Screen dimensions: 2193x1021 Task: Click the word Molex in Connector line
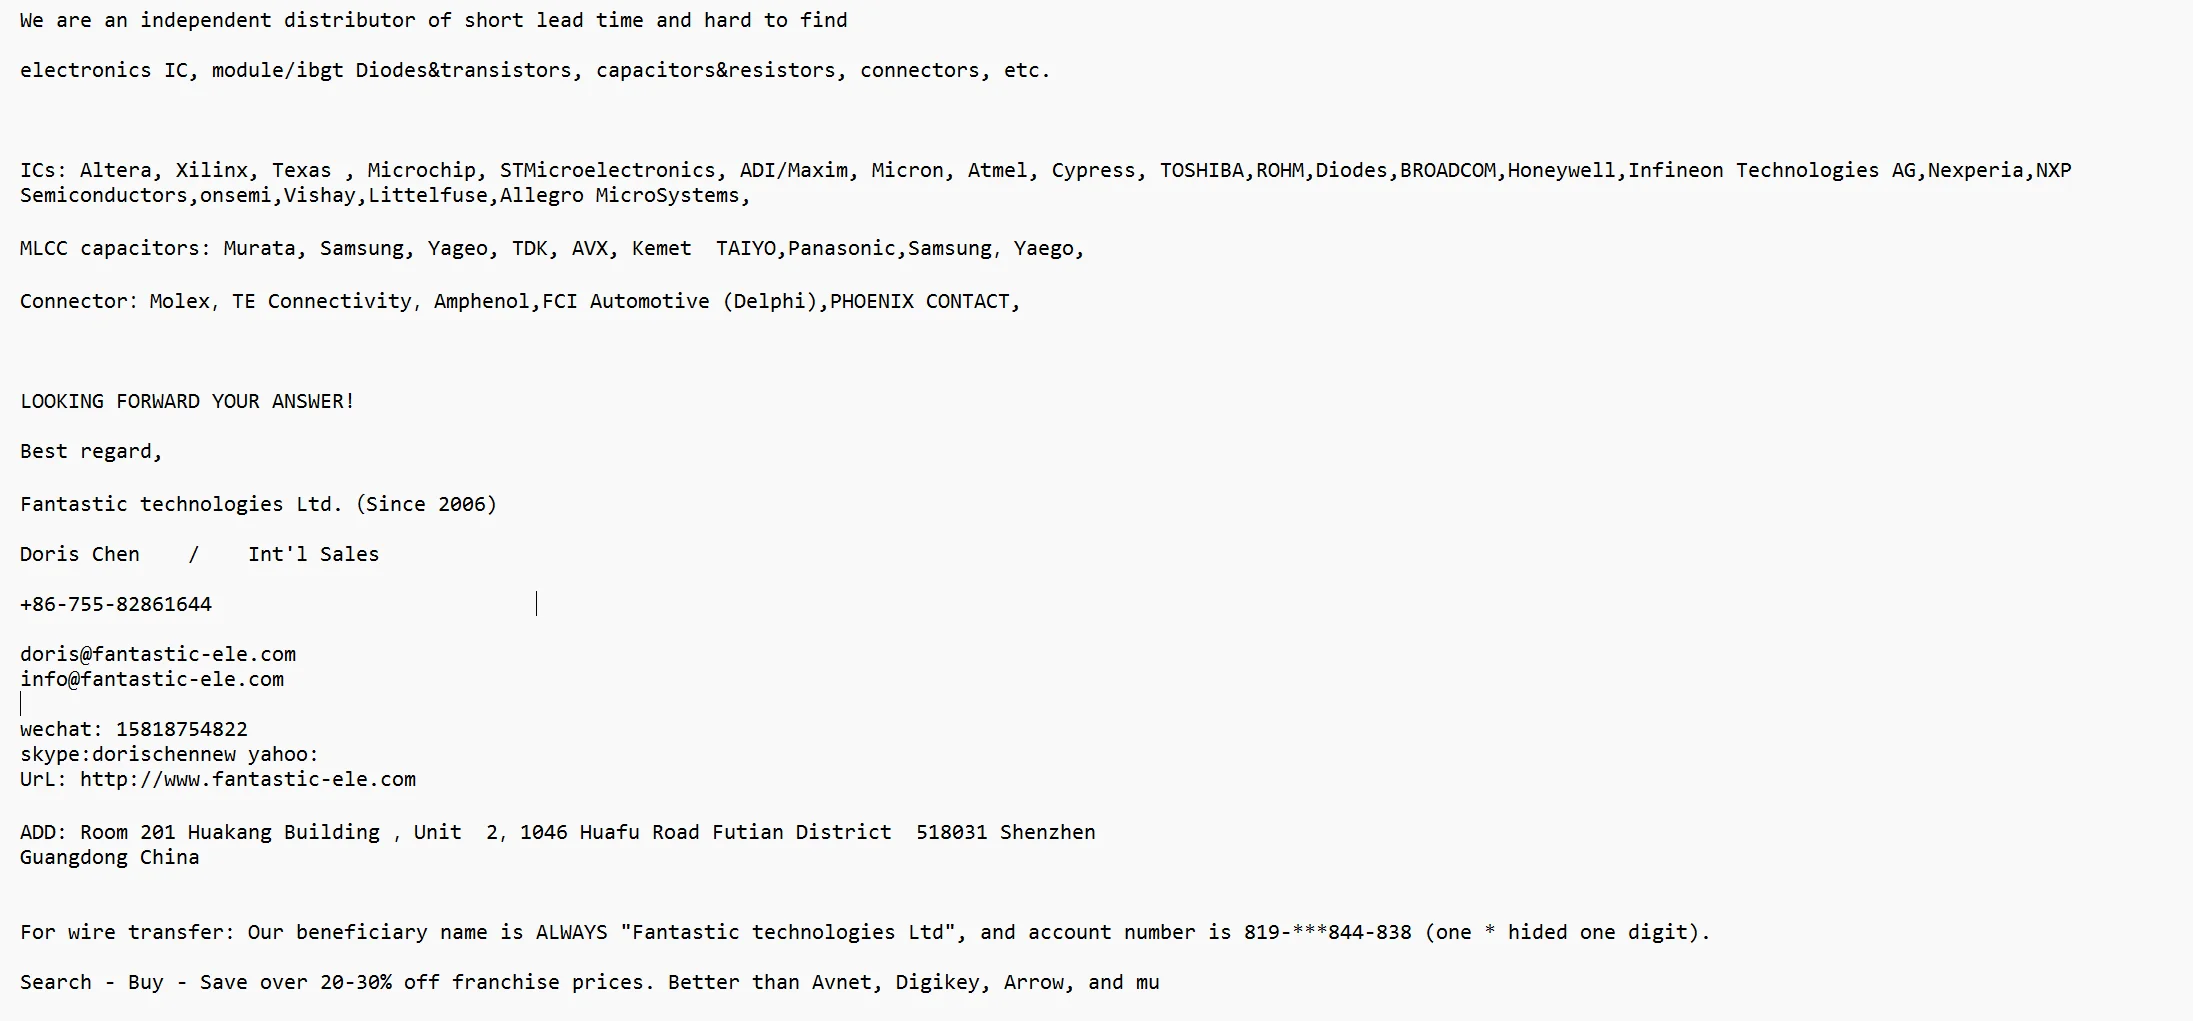(180, 301)
